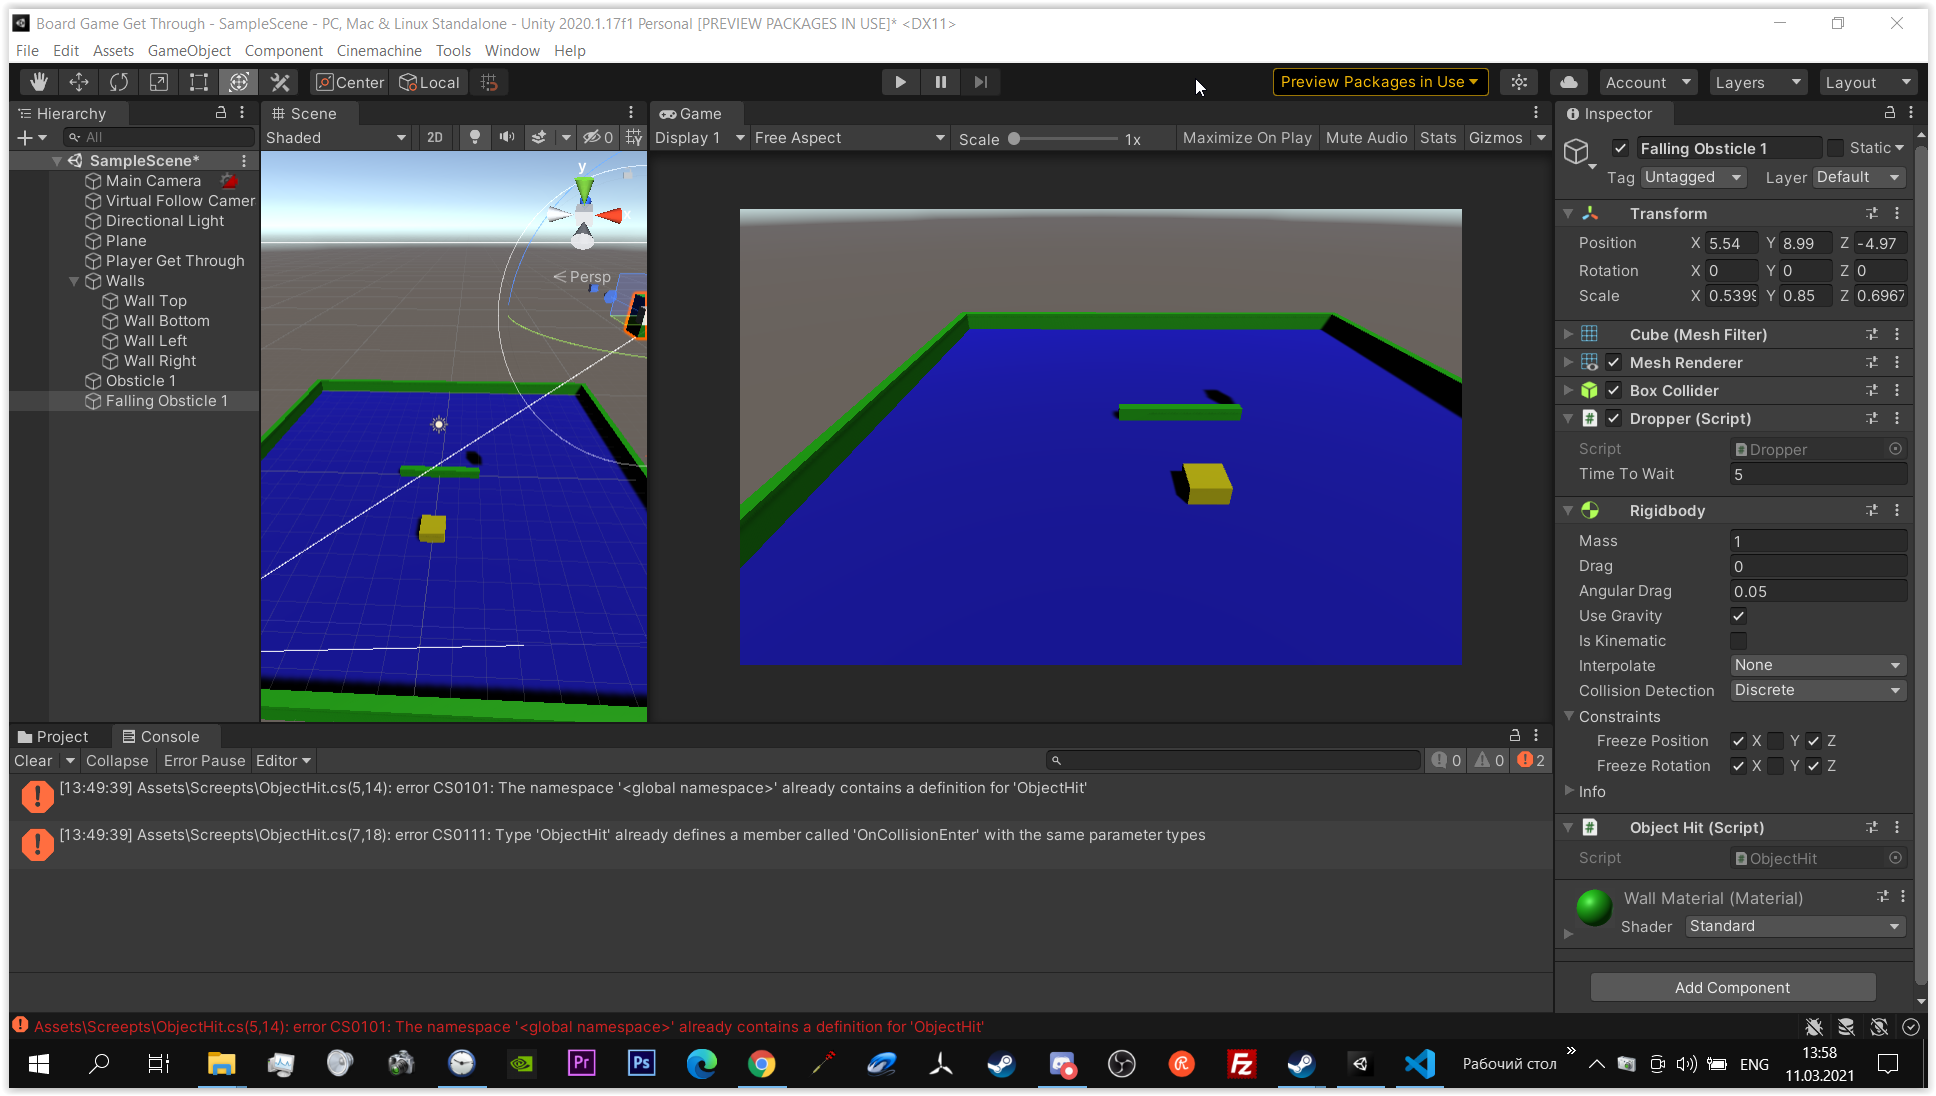The width and height of the screenshot is (1936, 1096).
Task: Click the Time To Wait field
Action: pyautogui.click(x=1817, y=474)
